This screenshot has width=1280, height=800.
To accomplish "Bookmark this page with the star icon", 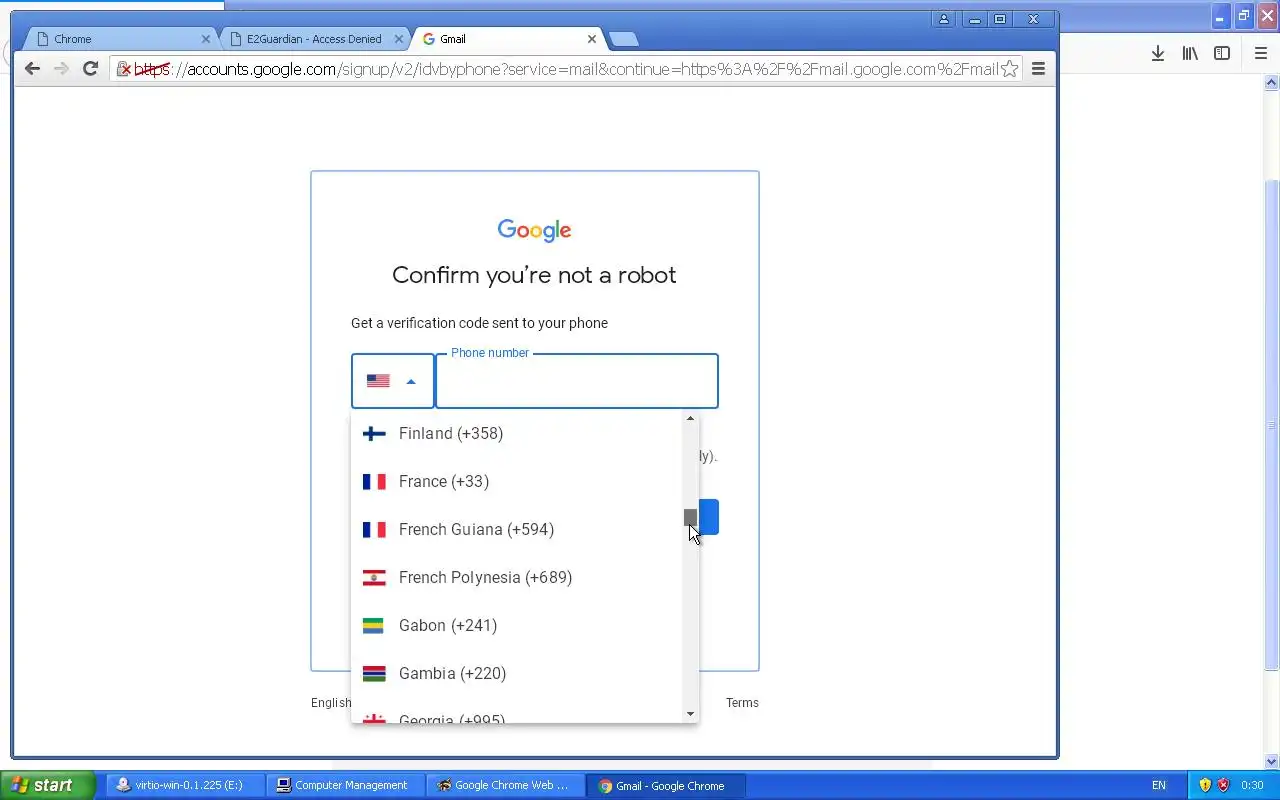I will [x=1010, y=68].
